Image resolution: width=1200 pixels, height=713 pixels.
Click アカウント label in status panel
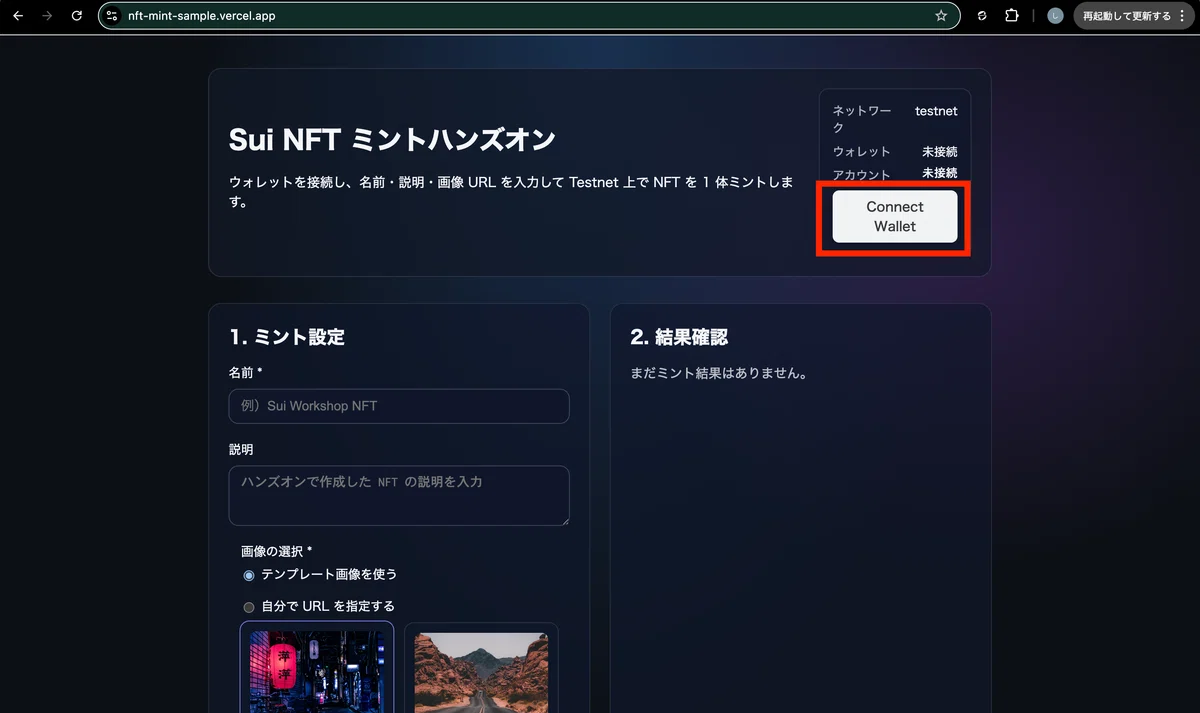pyautogui.click(x=861, y=175)
